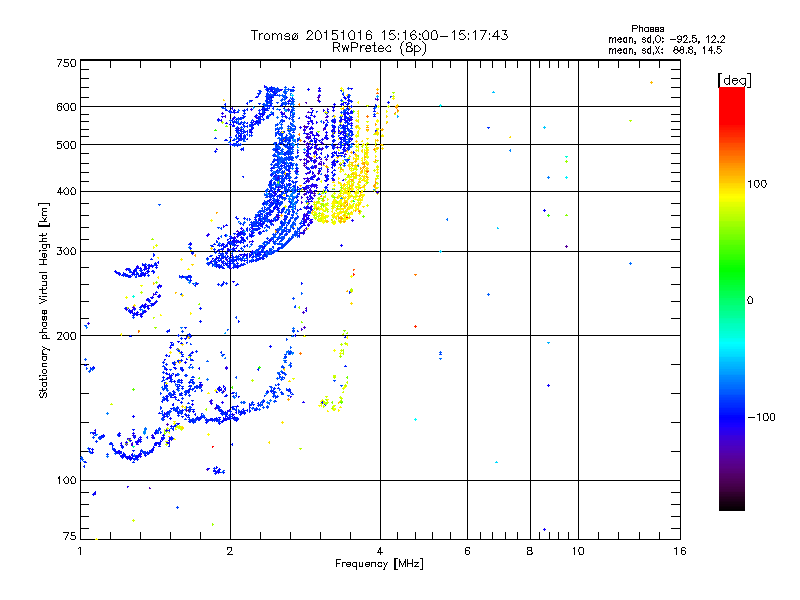Click the 'Phases' header label

coord(647,29)
